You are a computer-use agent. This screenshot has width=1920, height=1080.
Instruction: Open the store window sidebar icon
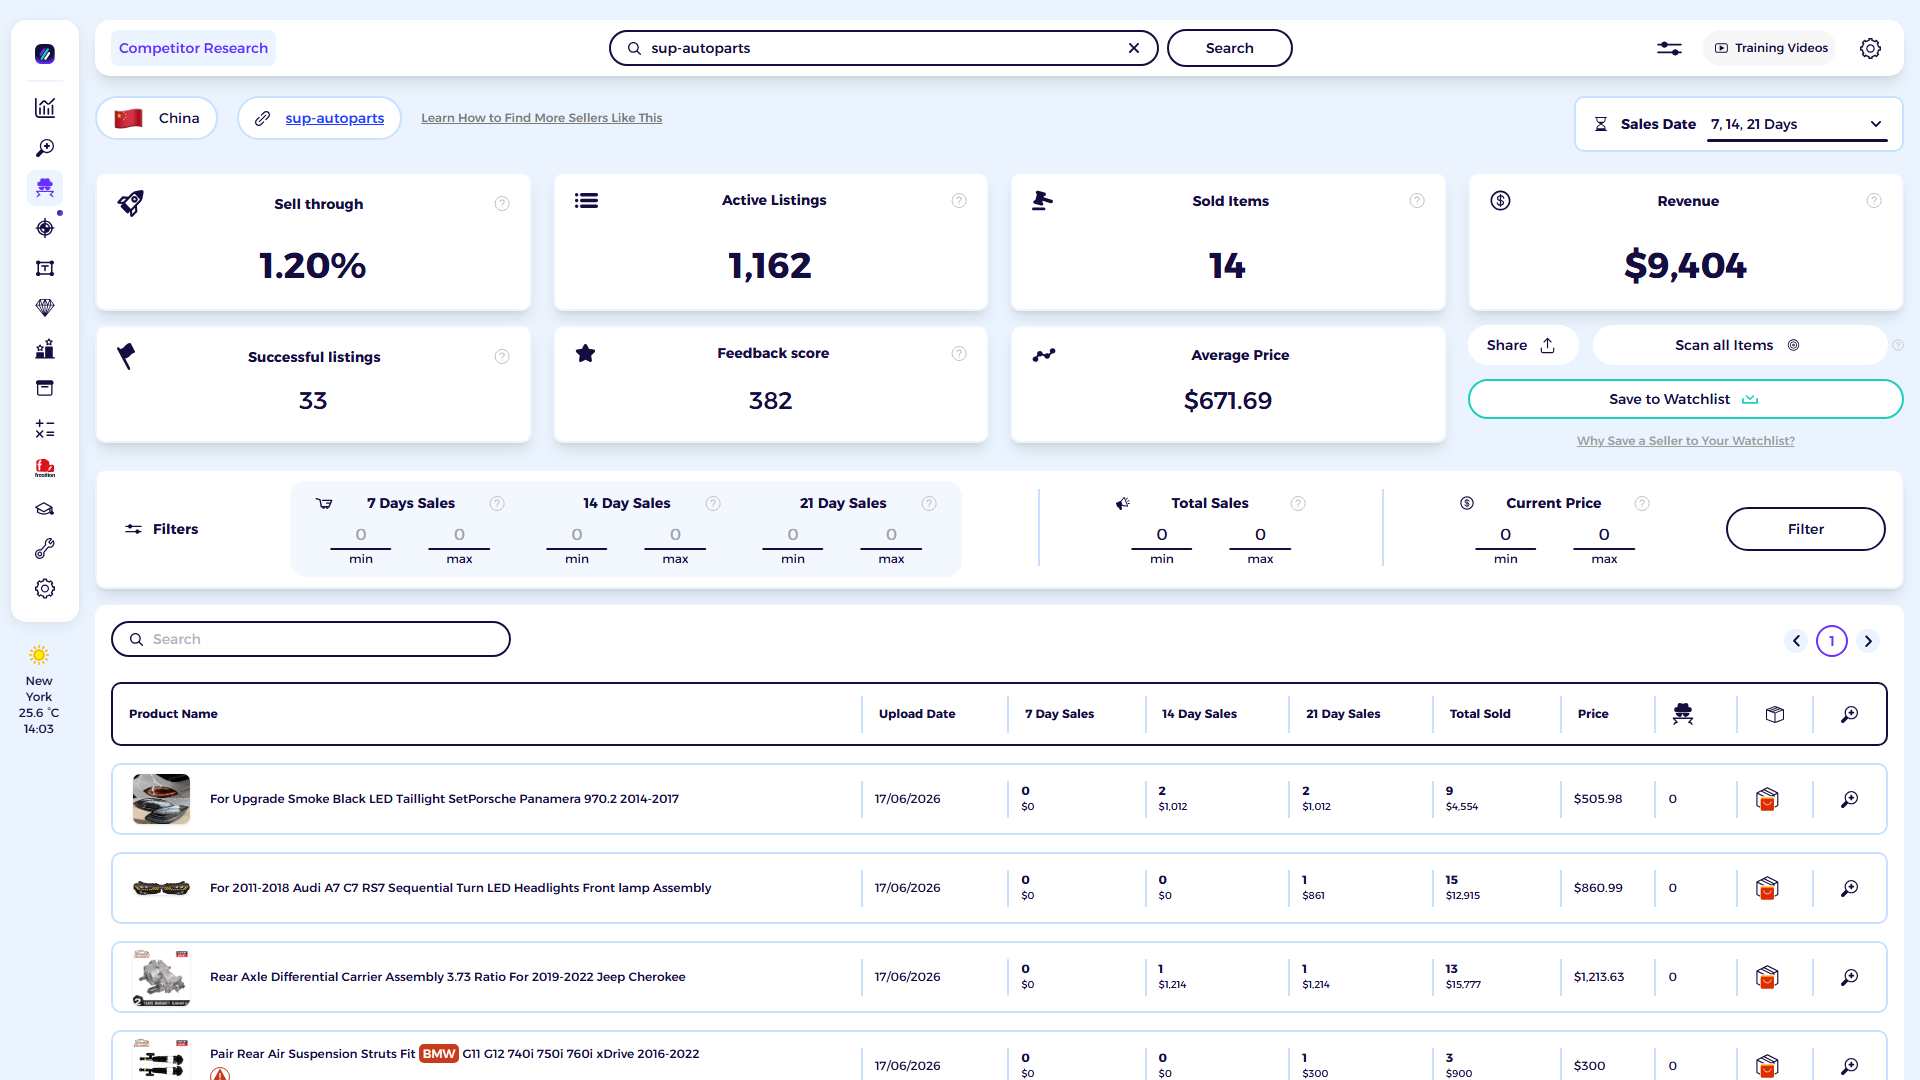(x=45, y=388)
